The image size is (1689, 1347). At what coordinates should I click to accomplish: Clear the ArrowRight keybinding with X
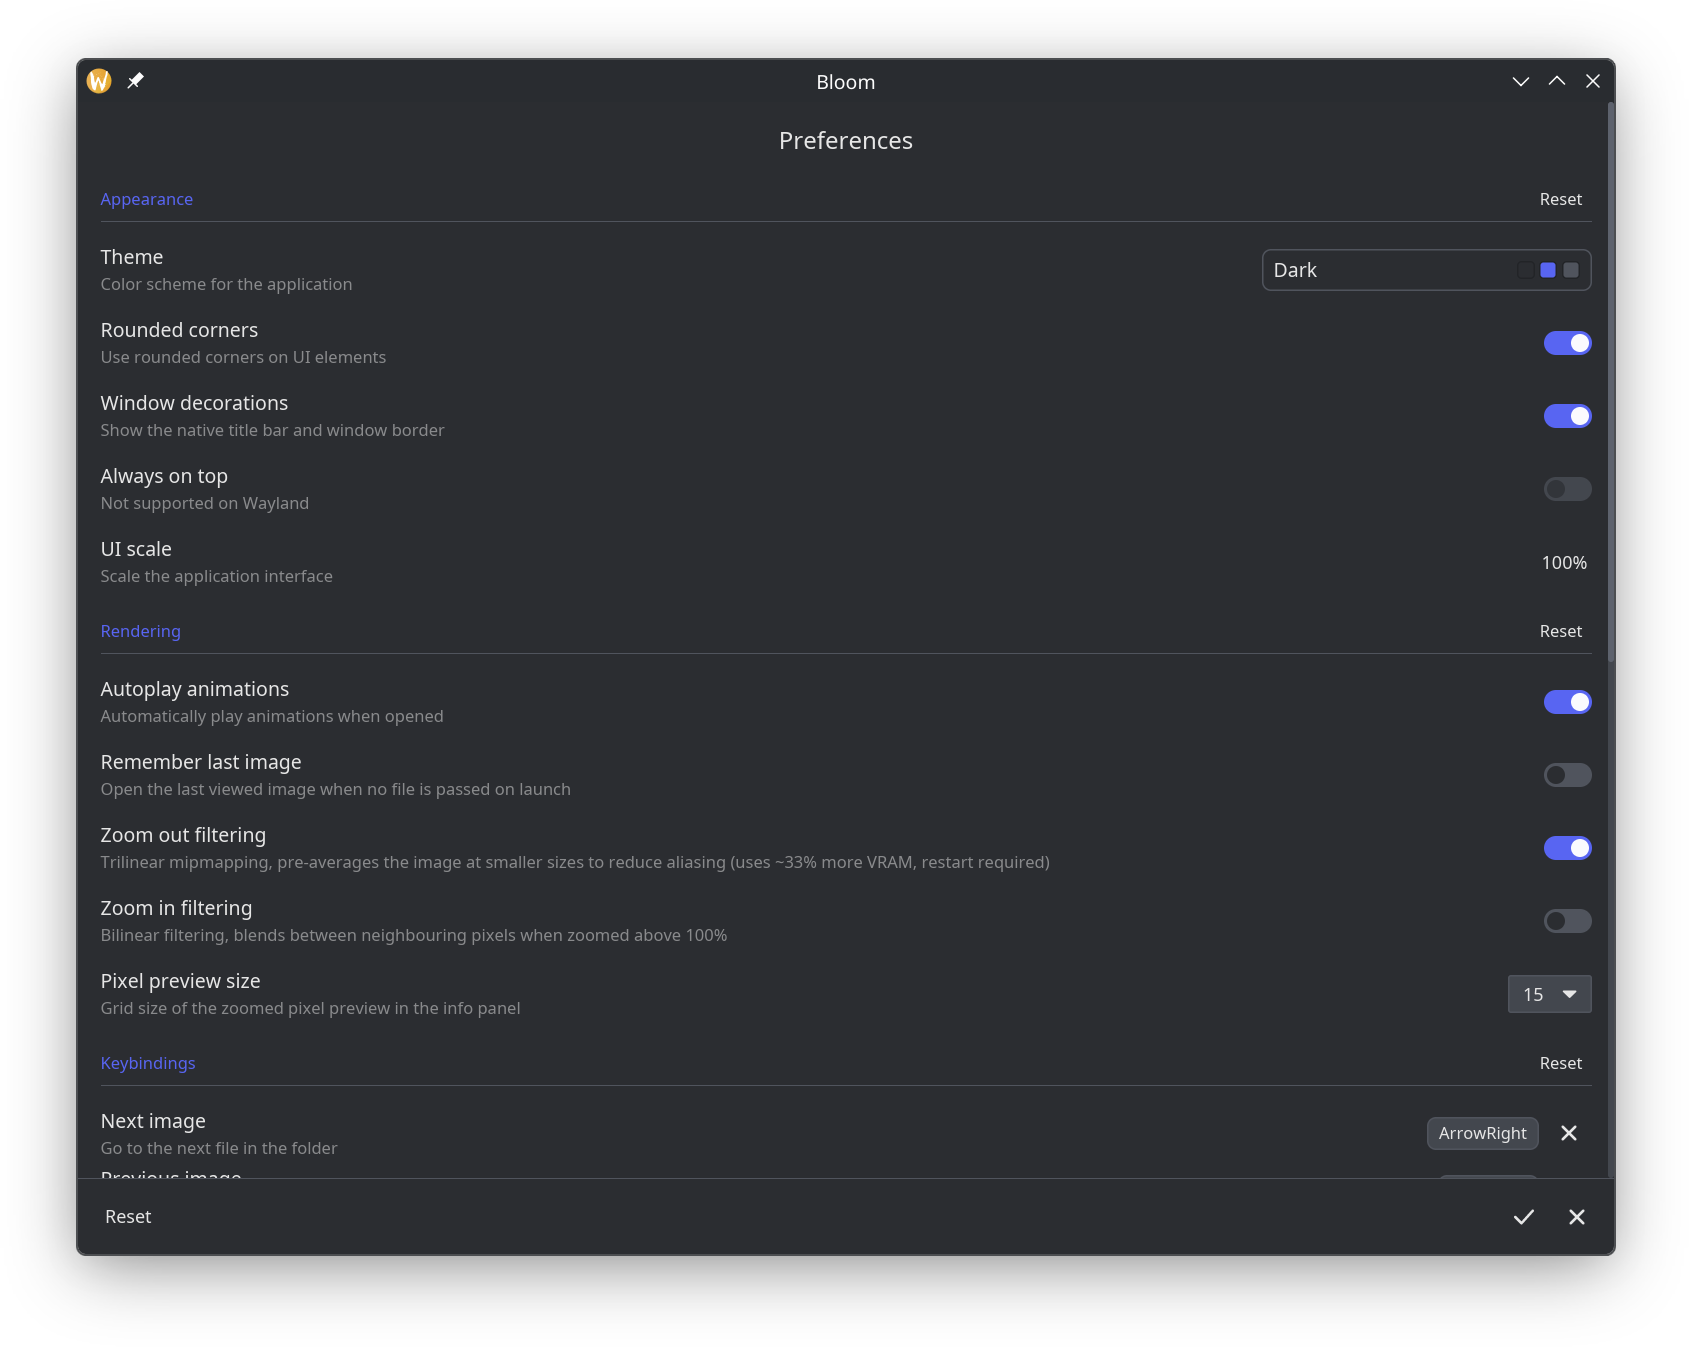point(1569,1133)
